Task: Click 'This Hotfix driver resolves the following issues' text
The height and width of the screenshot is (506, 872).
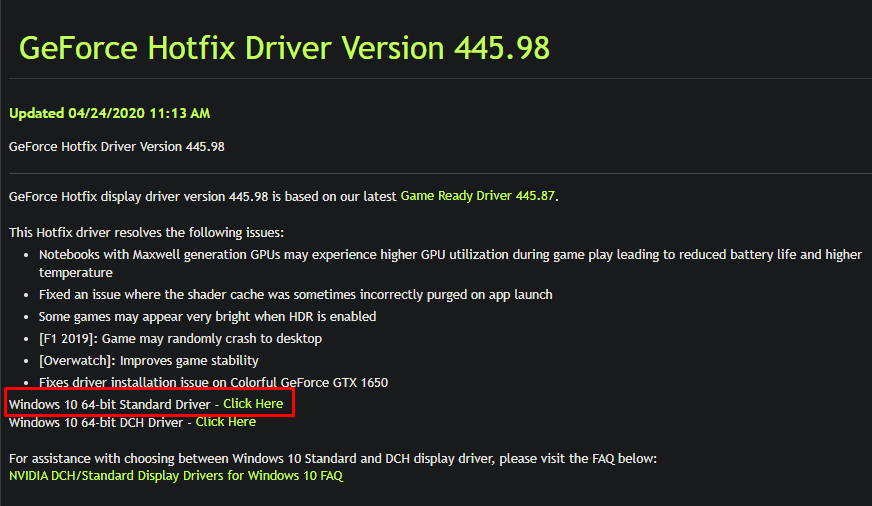Action: pos(146,232)
